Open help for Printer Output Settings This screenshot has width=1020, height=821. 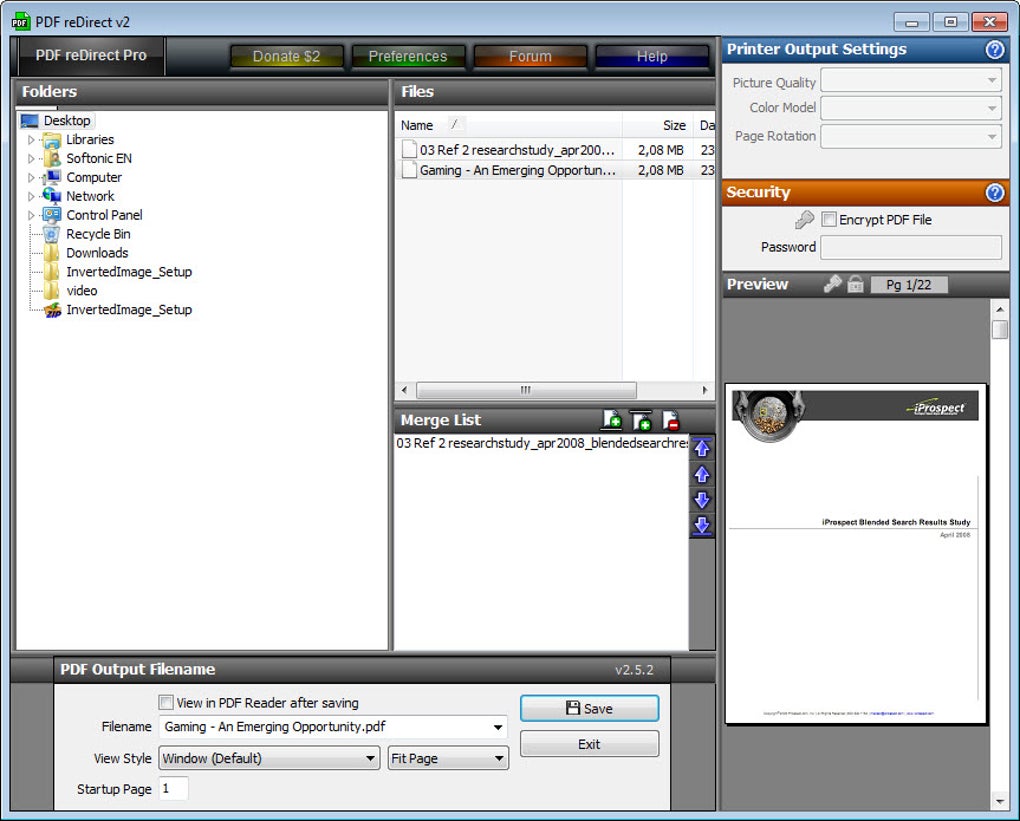click(994, 50)
